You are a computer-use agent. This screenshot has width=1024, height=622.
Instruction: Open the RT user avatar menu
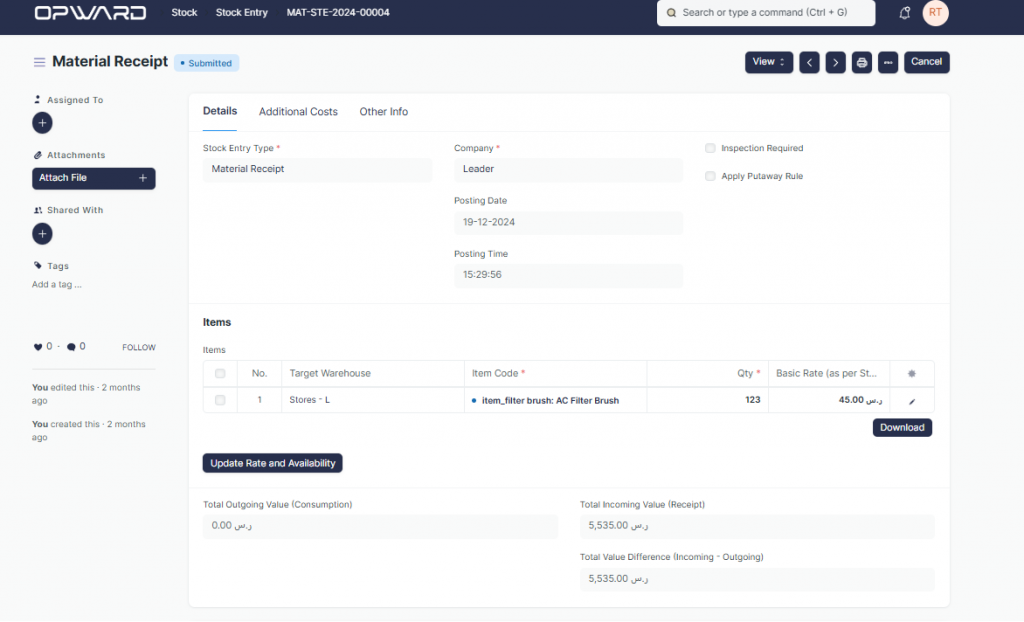pos(935,13)
